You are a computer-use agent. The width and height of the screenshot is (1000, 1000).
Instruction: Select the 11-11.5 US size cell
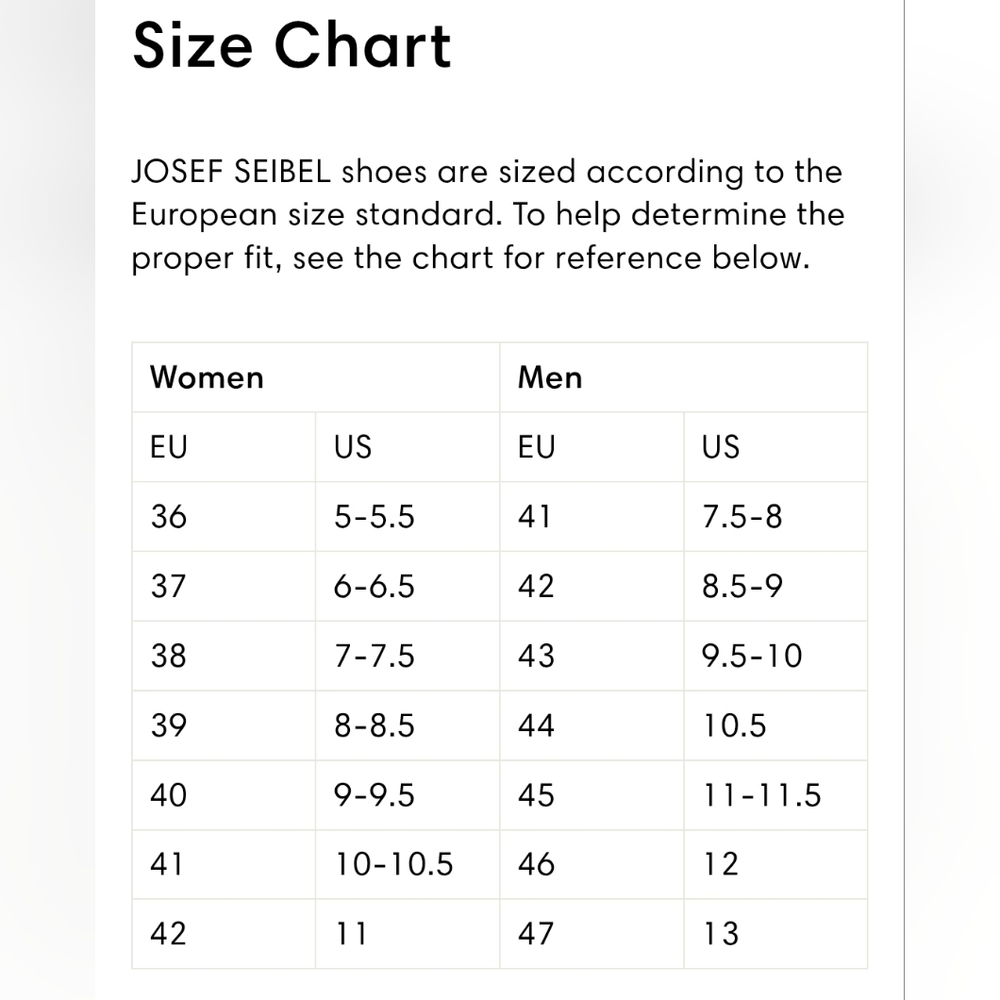click(776, 795)
